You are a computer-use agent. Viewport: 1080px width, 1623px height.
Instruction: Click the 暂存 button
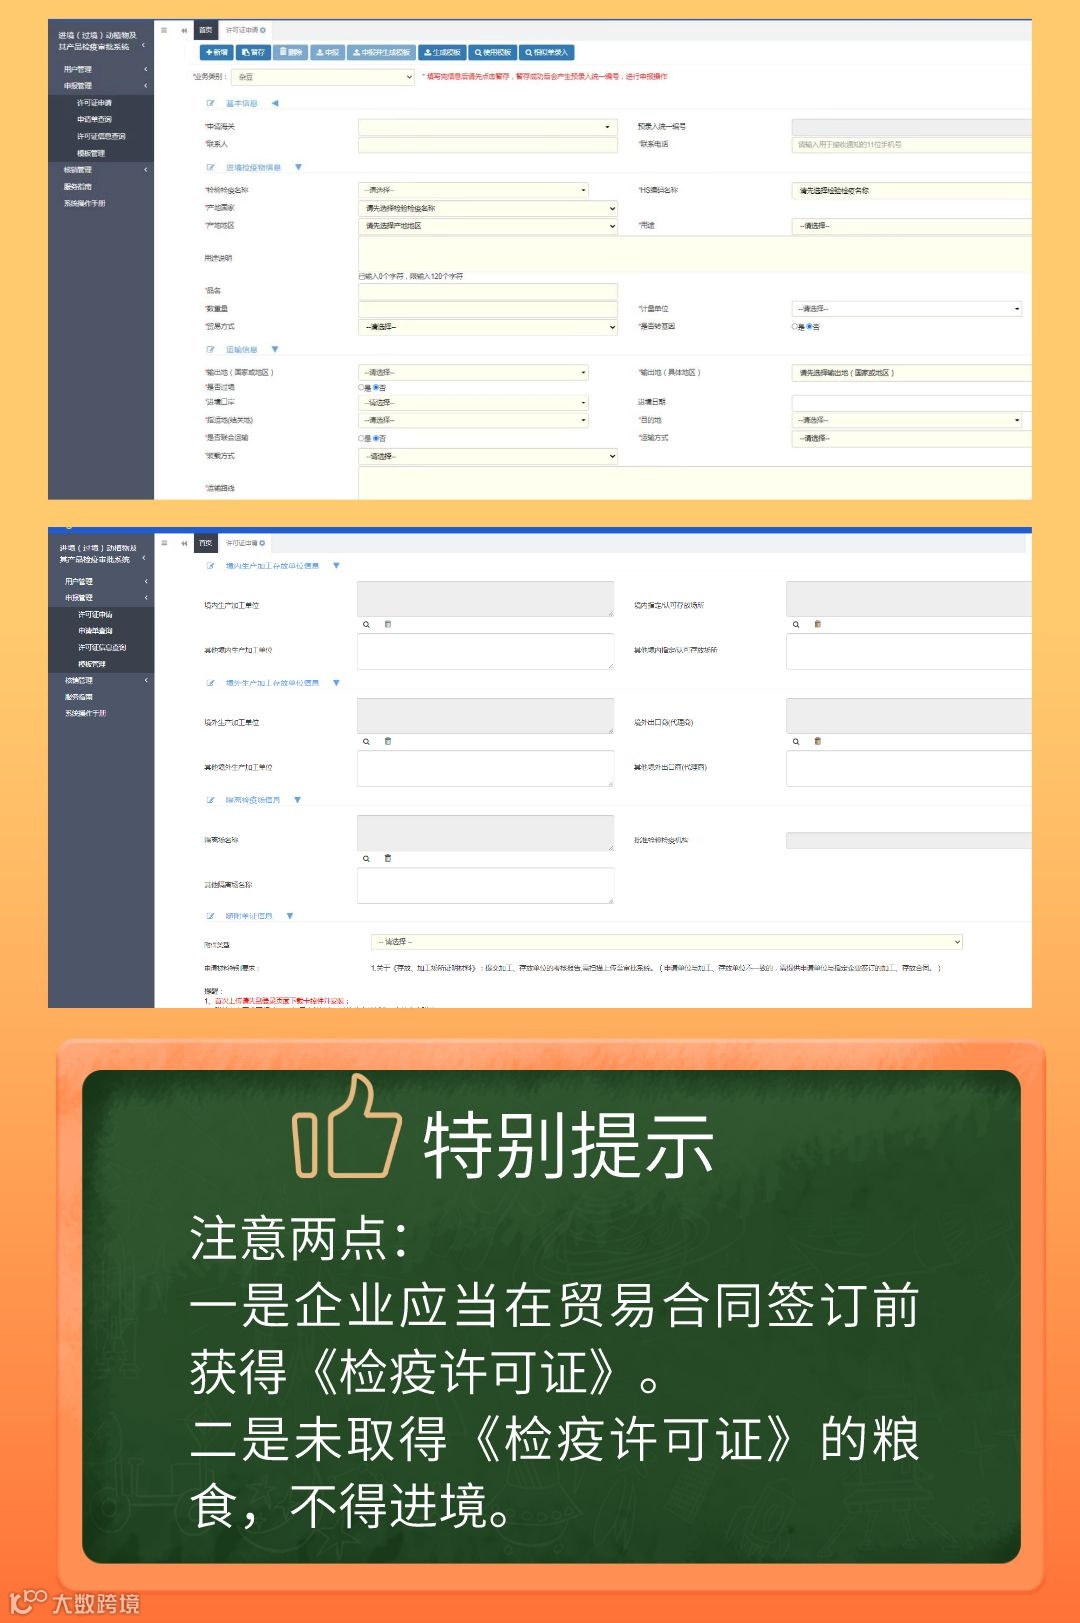254,52
